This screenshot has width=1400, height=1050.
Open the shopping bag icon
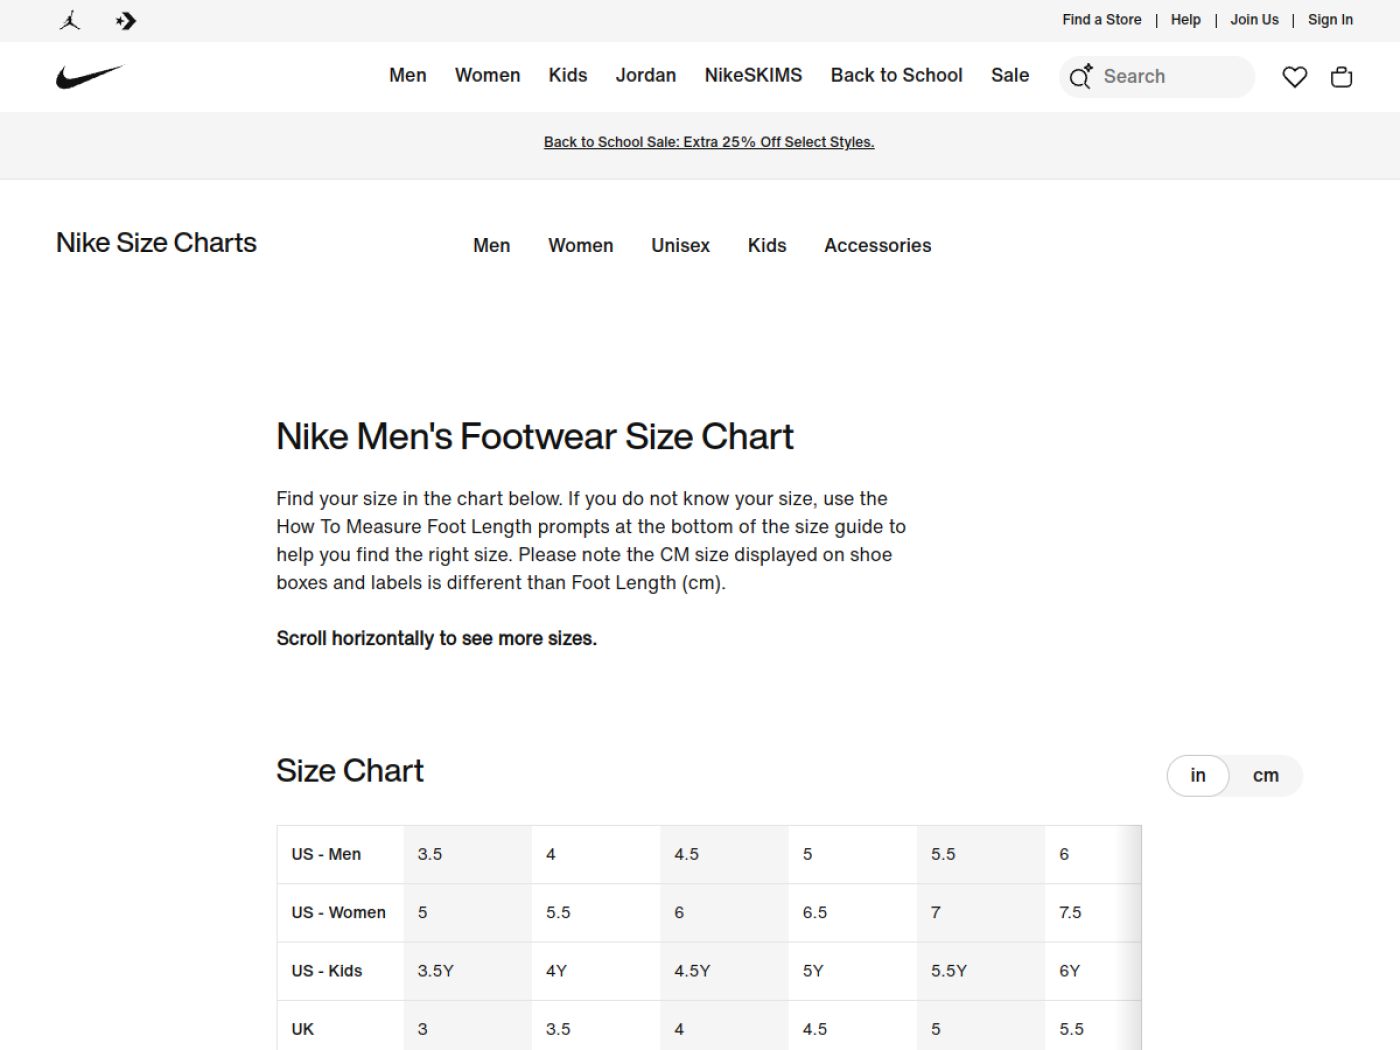tap(1342, 77)
